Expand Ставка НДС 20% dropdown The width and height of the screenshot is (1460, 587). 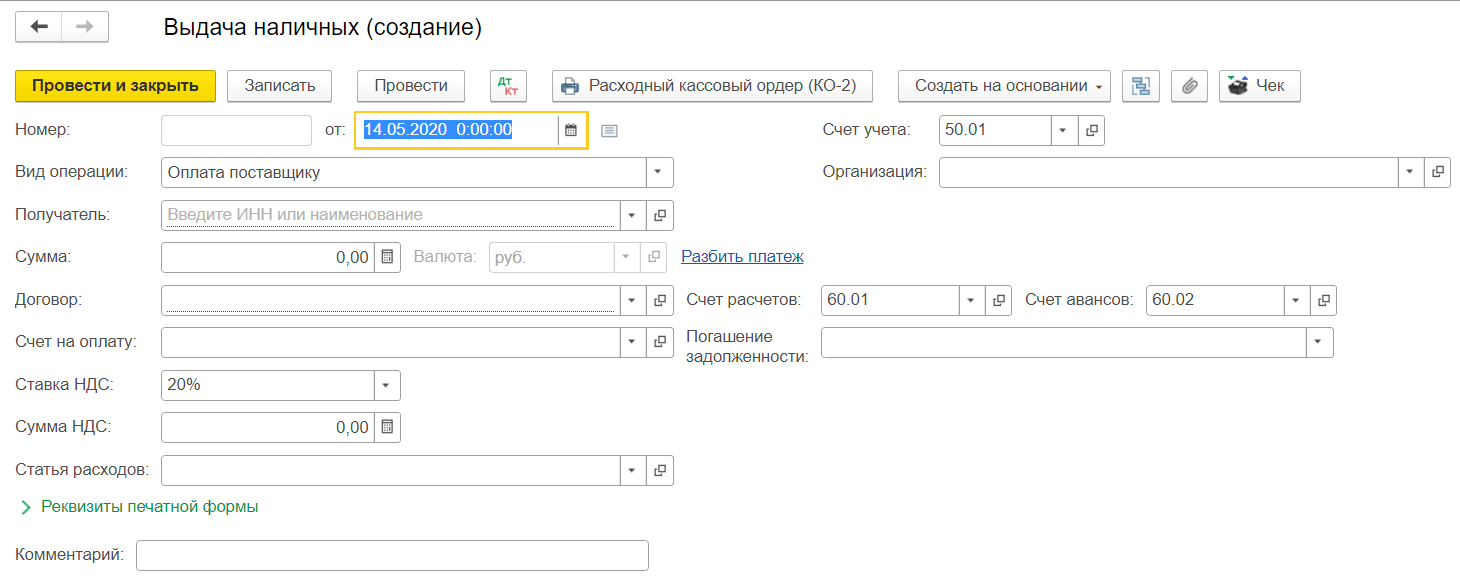point(387,385)
